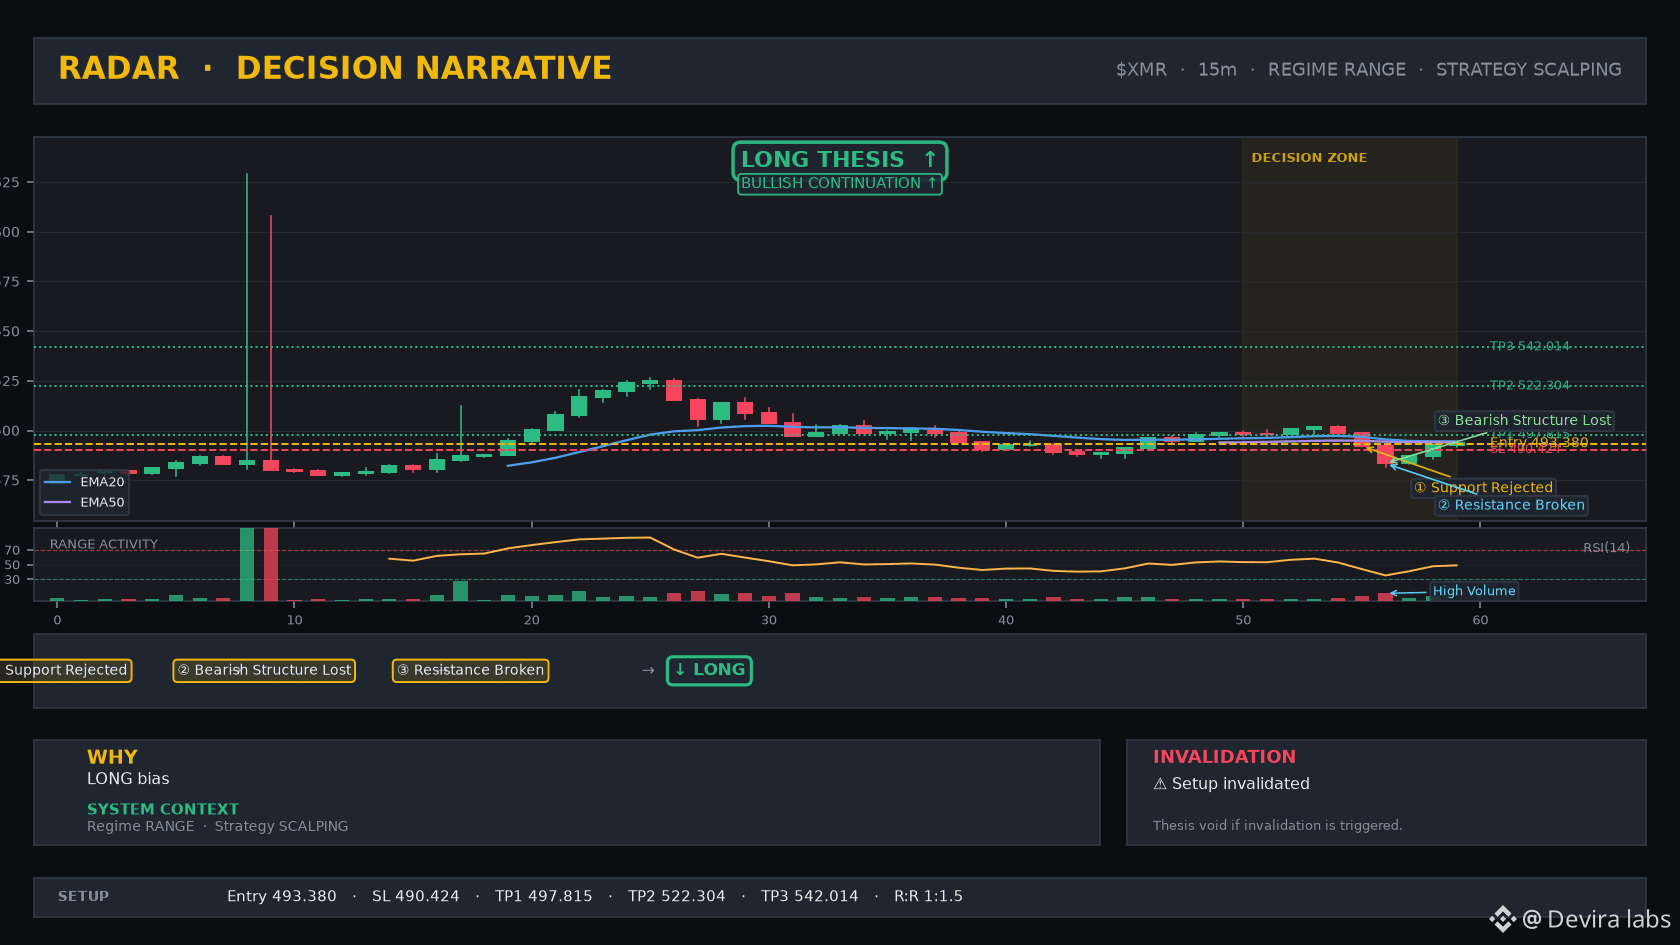This screenshot has height=945, width=1680.
Task: Click the x-axis tick labeled 30
Action: pyautogui.click(x=769, y=620)
